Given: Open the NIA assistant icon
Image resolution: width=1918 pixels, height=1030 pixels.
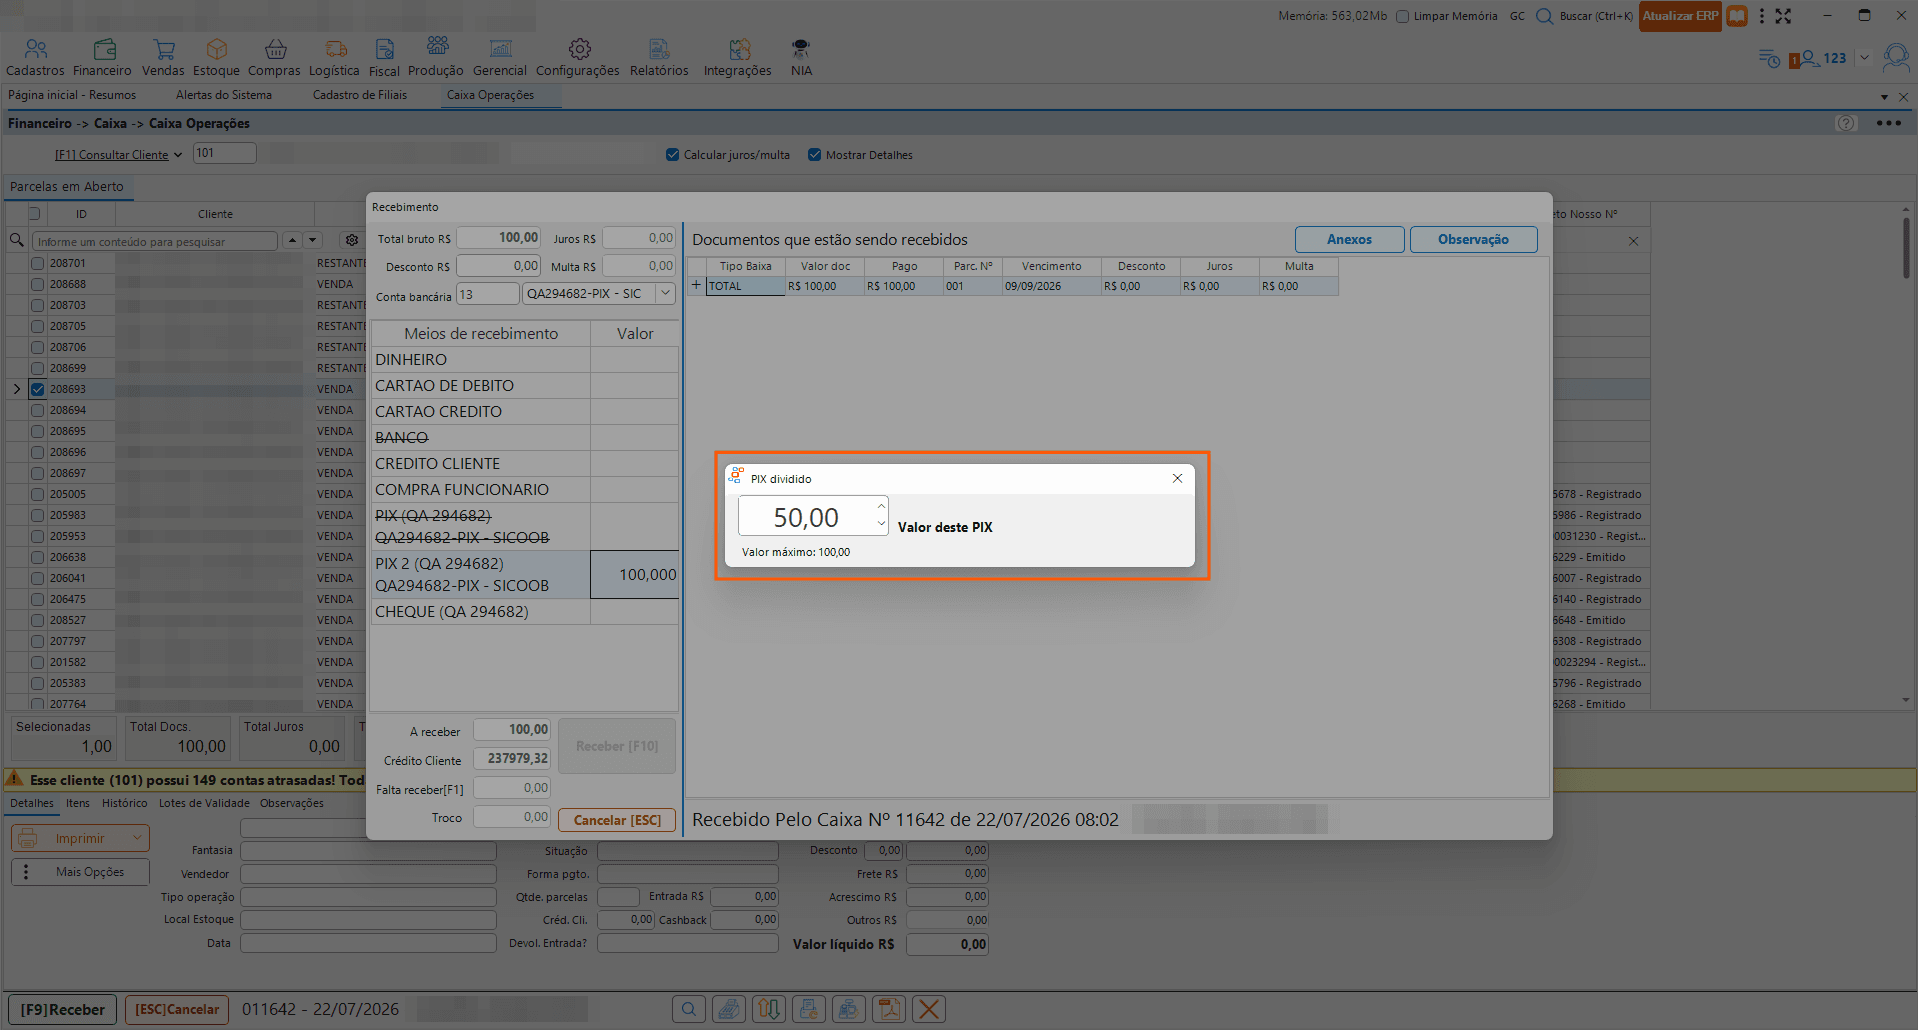Looking at the screenshot, I should (x=801, y=49).
